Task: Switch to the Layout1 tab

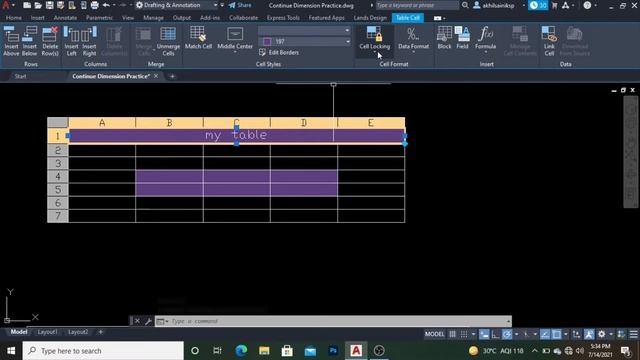Action: (47, 332)
